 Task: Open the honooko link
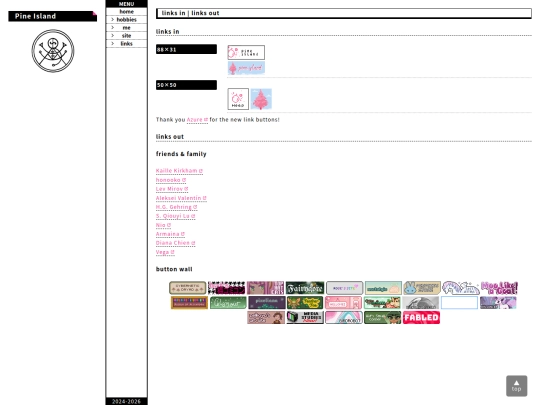(171, 180)
